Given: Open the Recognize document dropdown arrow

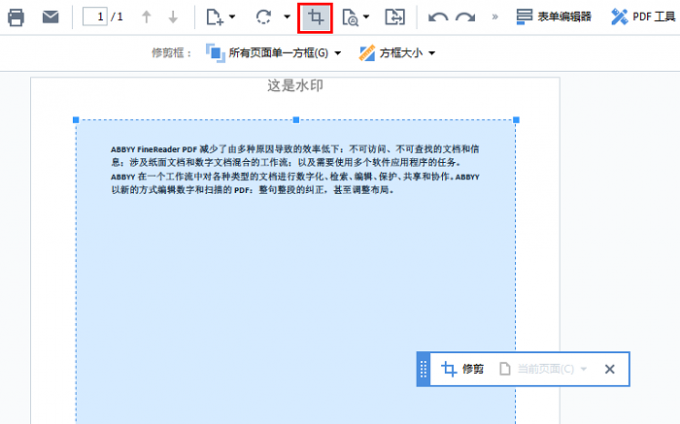Looking at the screenshot, I should tap(366, 17).
